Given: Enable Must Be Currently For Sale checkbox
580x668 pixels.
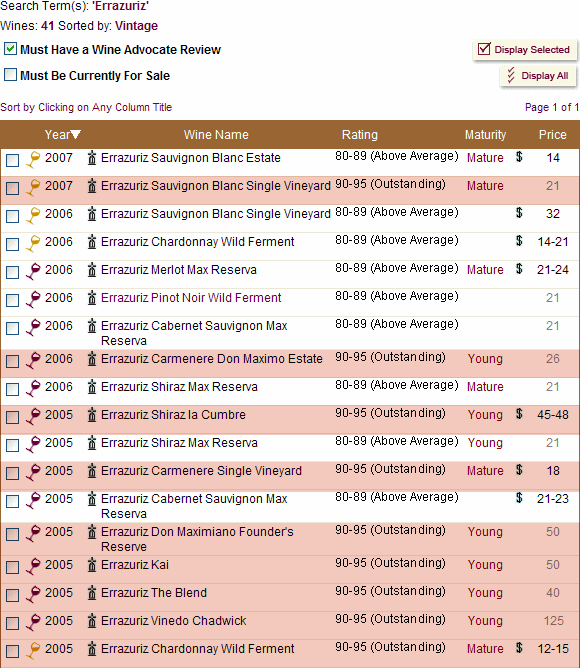Looking at the screenshot, I should pos(11,75).
